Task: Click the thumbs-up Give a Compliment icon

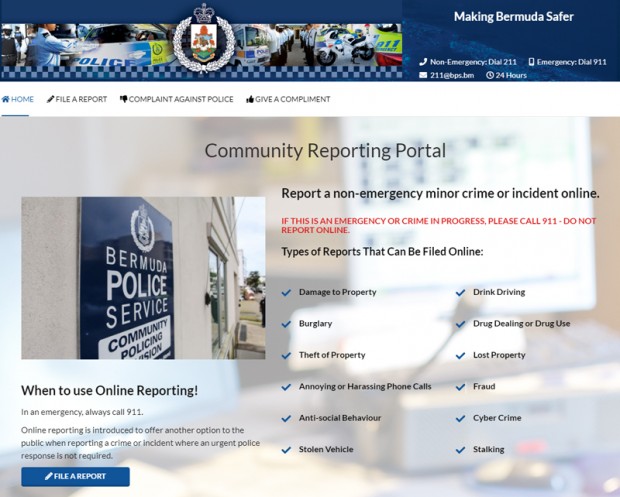Action: coord(250,99)
